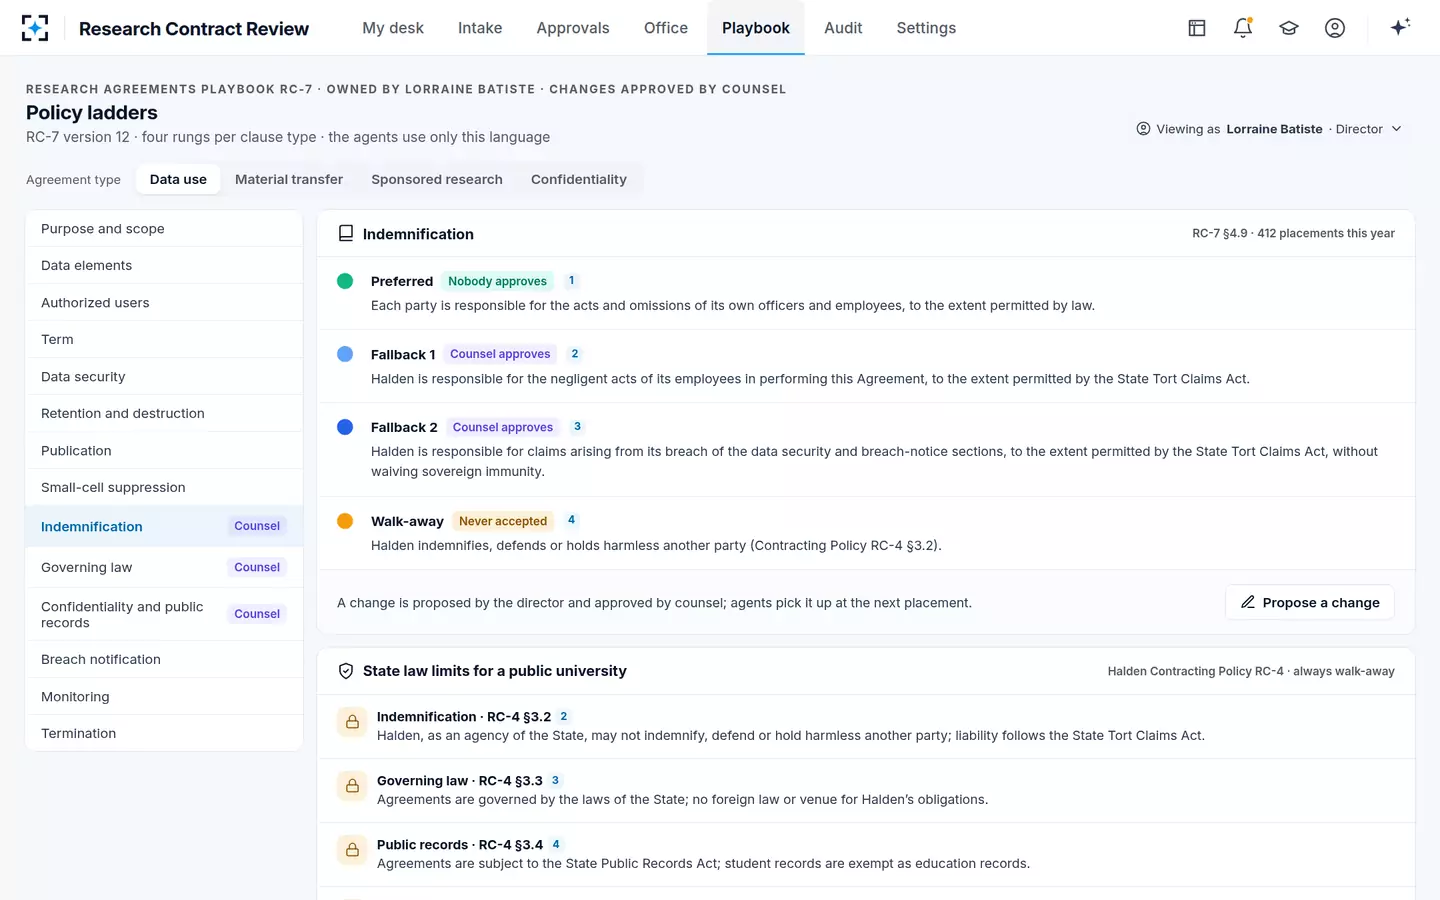Image resolution: width=1440 pixels, height=900 pixels.
Task: Click the orange Walk-away rung dot
Action: point(345,521)
